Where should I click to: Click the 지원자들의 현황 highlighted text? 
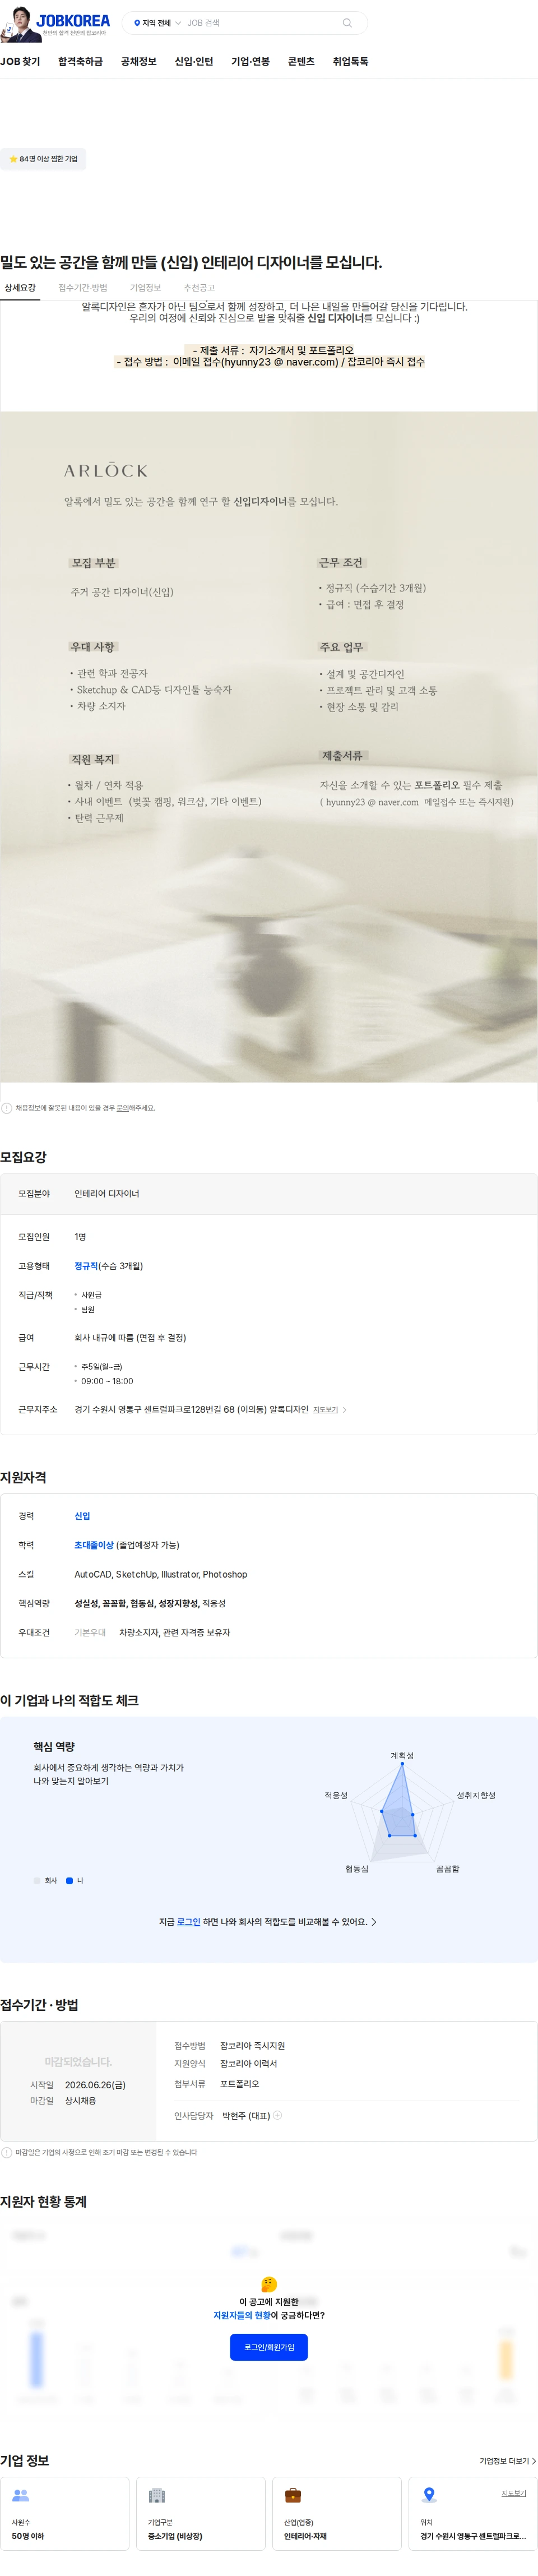(242, 2315)
